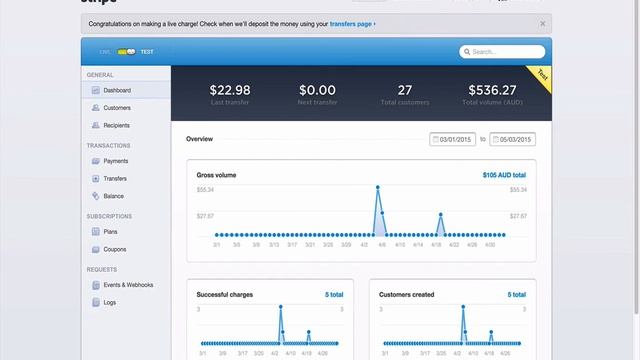Click peak point on Successful charges chart
640x360 pixels.
tap(281, 307)
